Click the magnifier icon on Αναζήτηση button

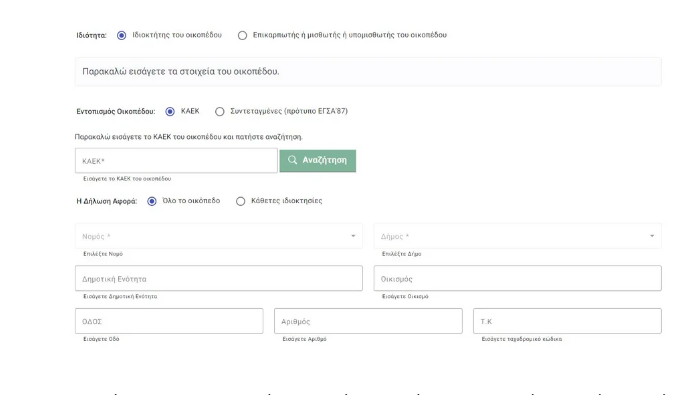292,160
